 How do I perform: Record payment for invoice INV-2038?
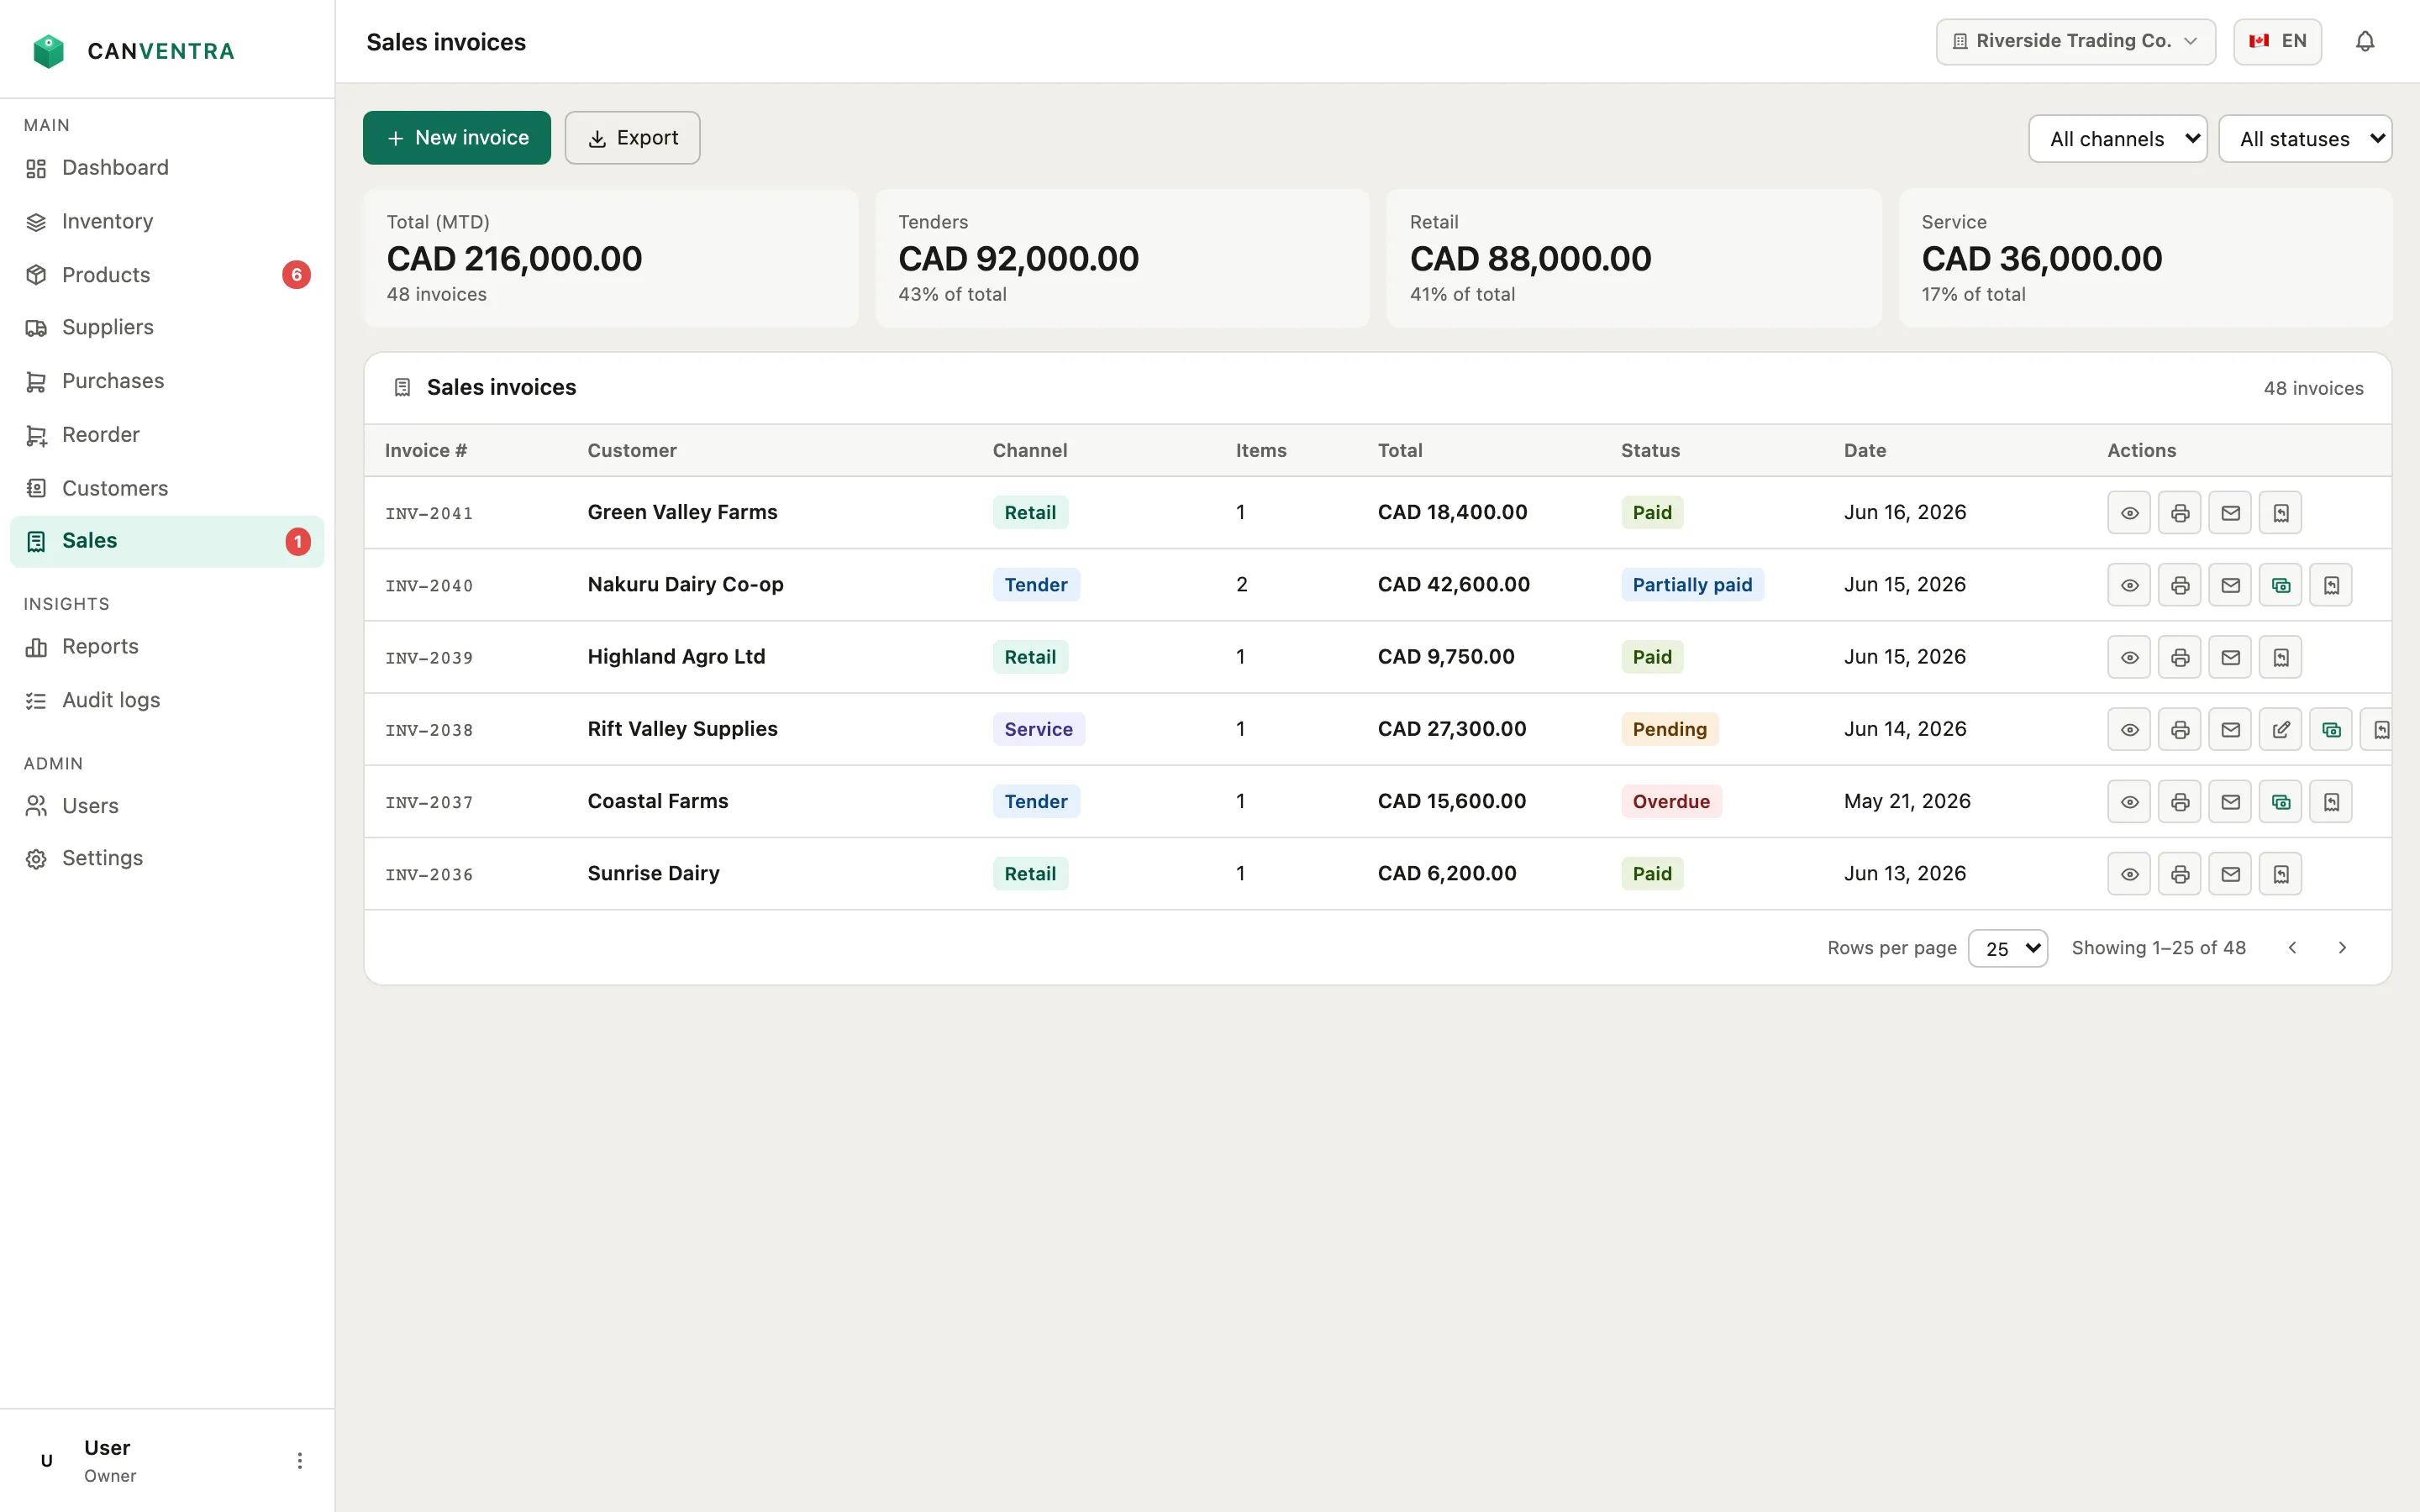pos(2331,729)
